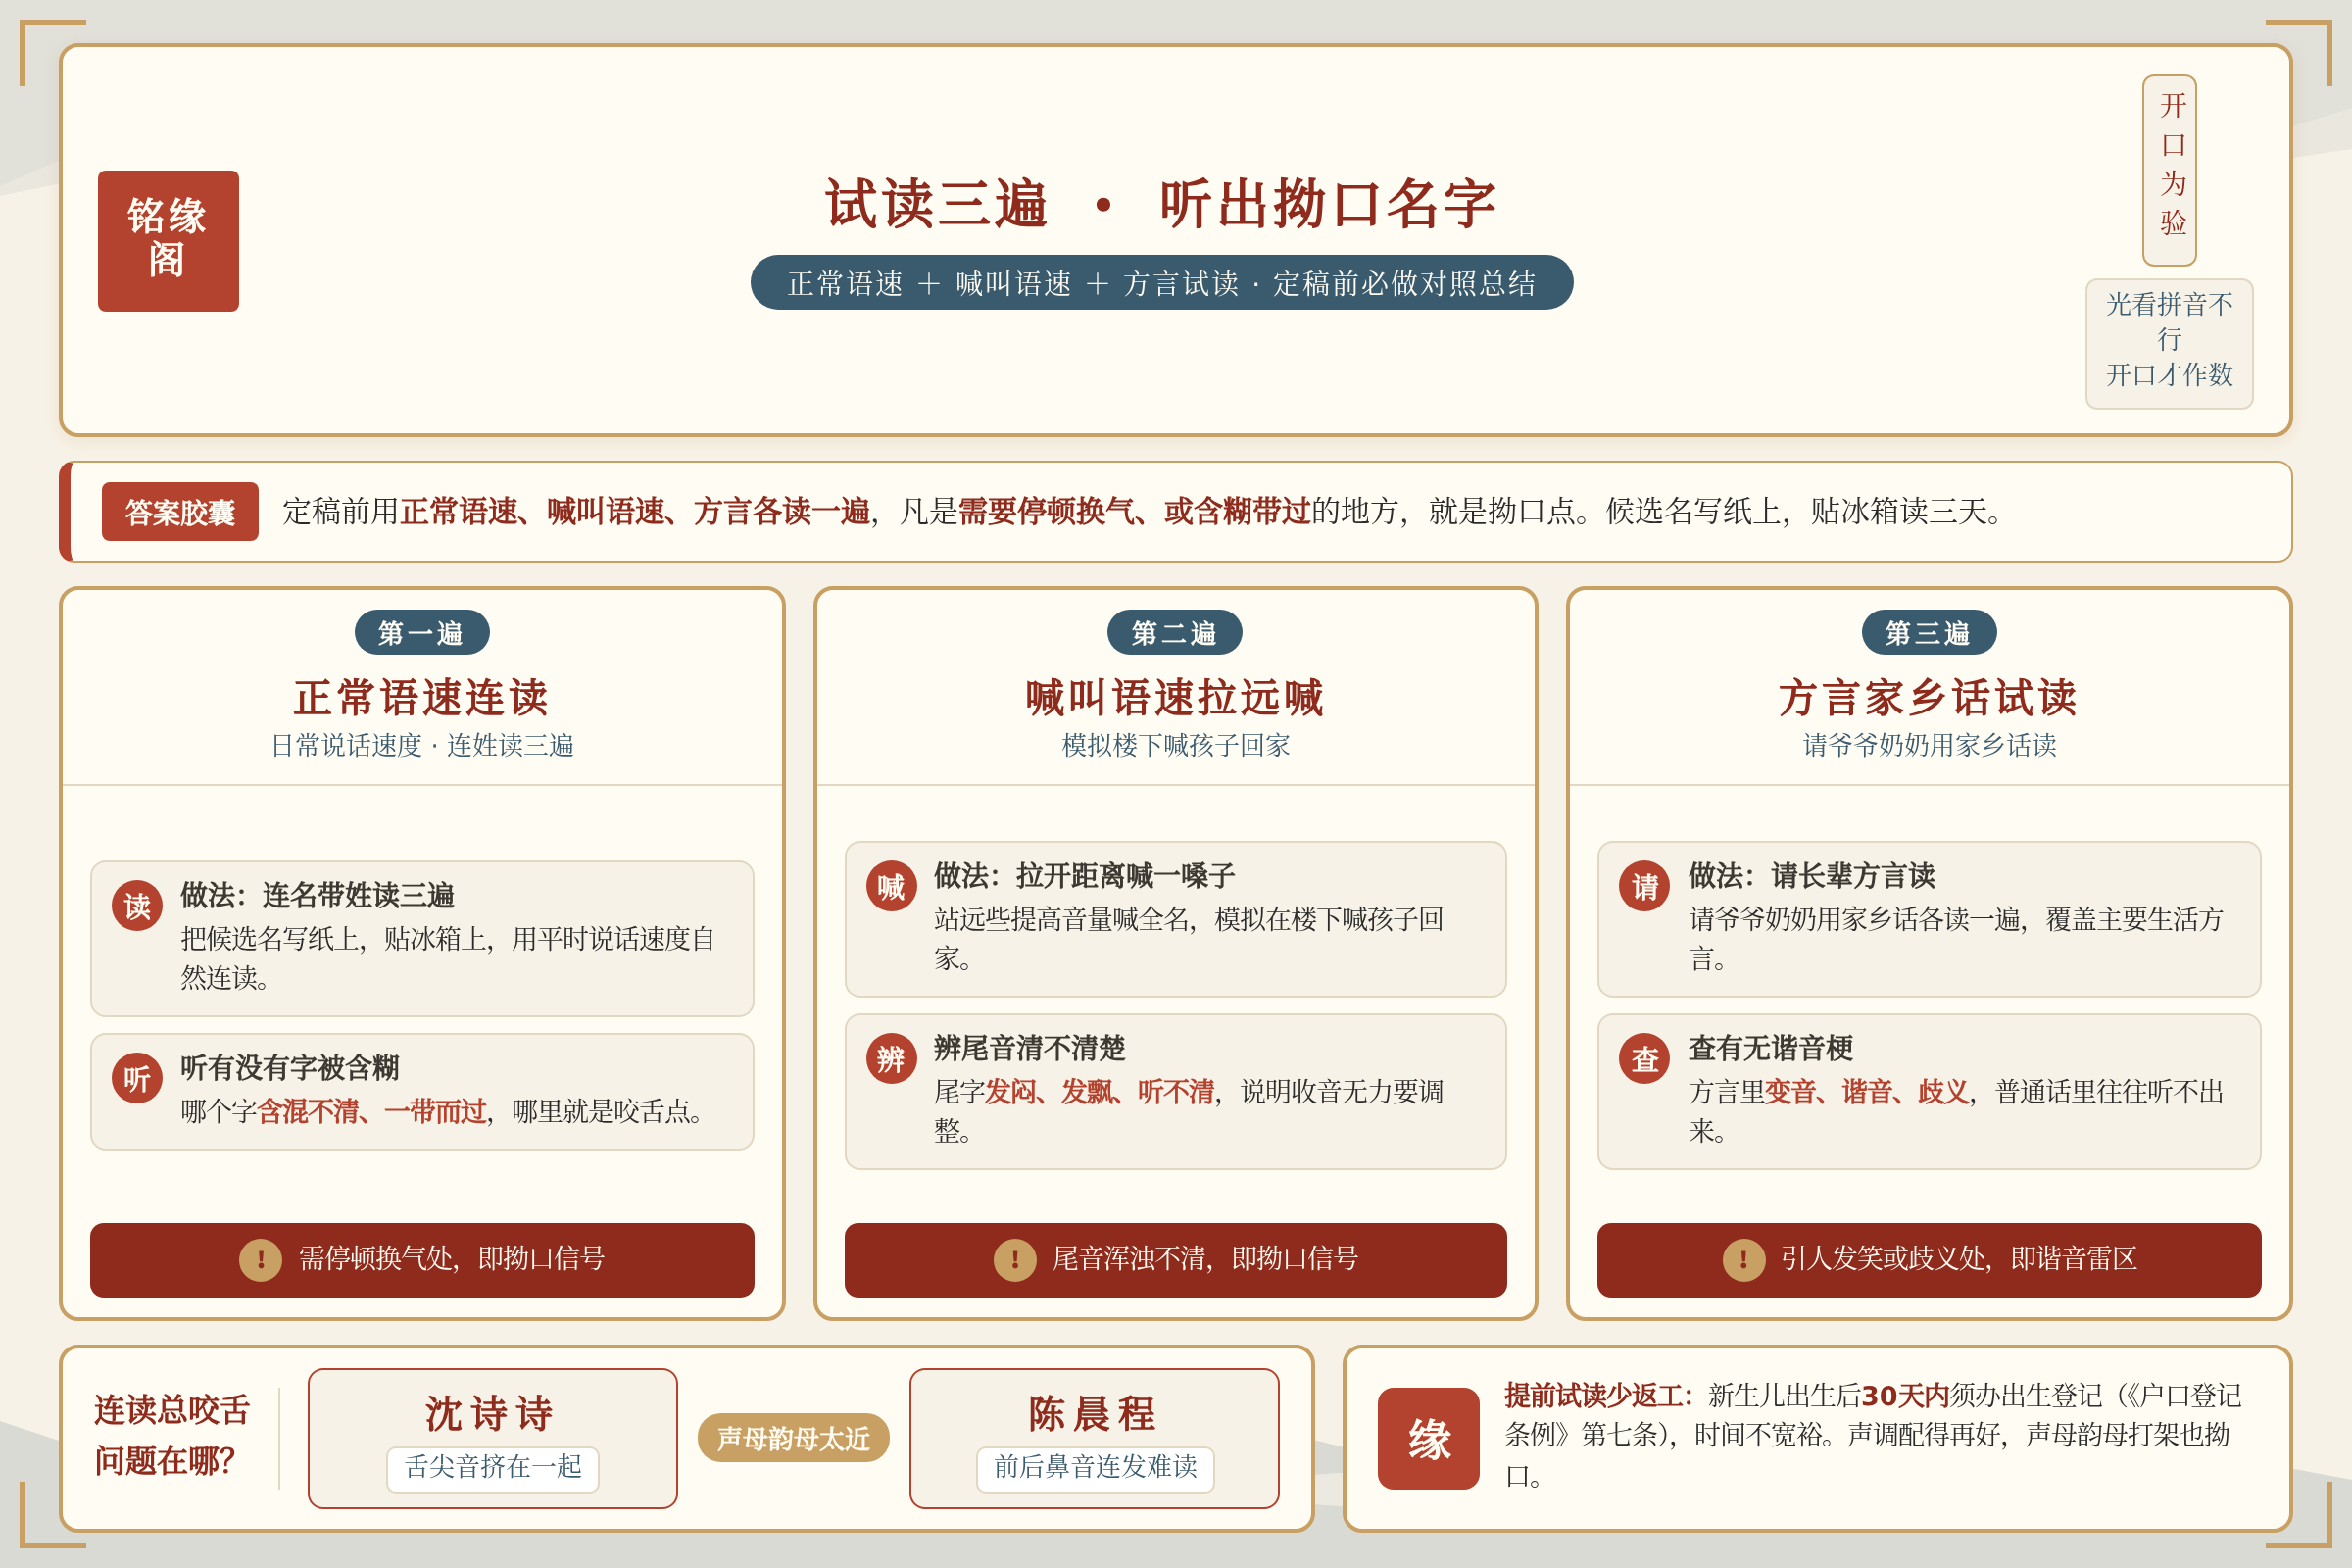Select the 第一遍 pill label
Image resolution: width=2352 pixels, height=1568 pixels.
422,632
